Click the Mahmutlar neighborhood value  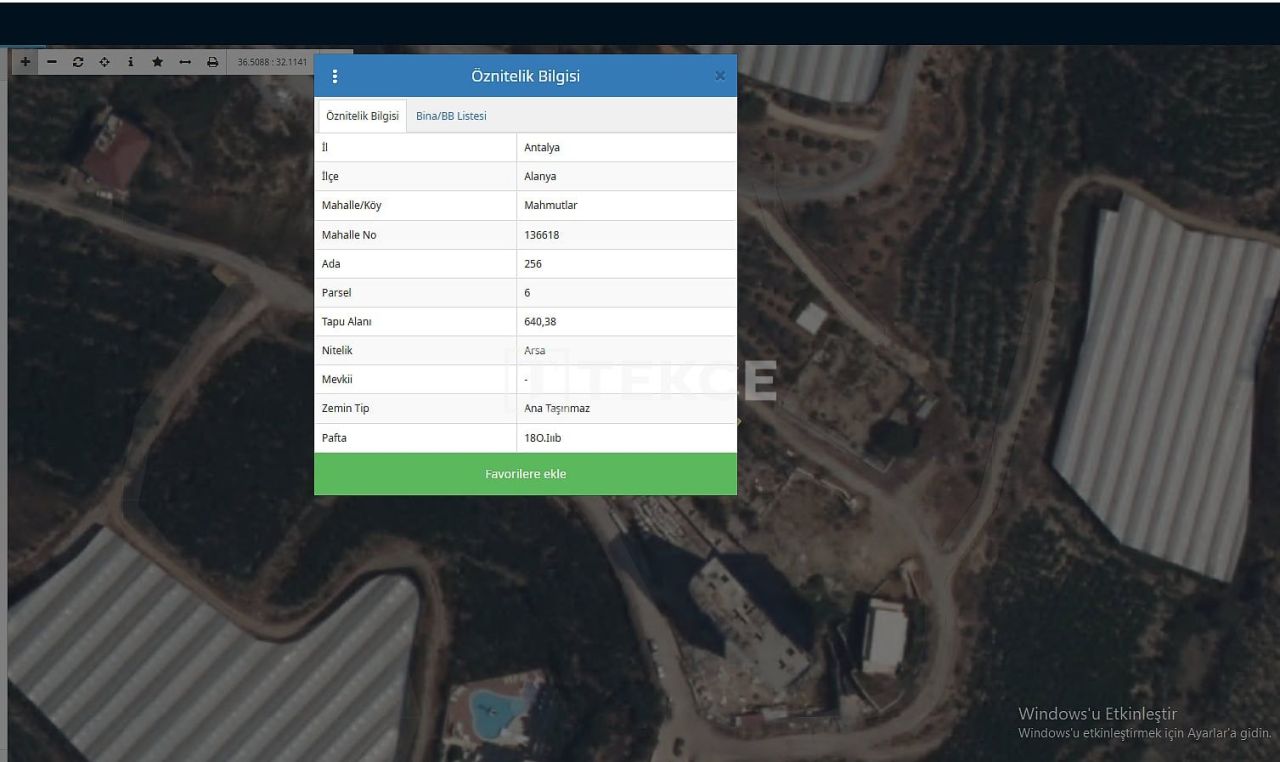pyautogui.click(x=551, y=206)
